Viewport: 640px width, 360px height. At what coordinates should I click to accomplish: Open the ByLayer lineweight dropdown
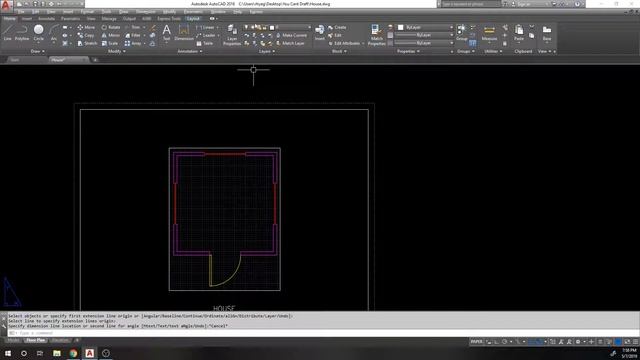(425, 35)
